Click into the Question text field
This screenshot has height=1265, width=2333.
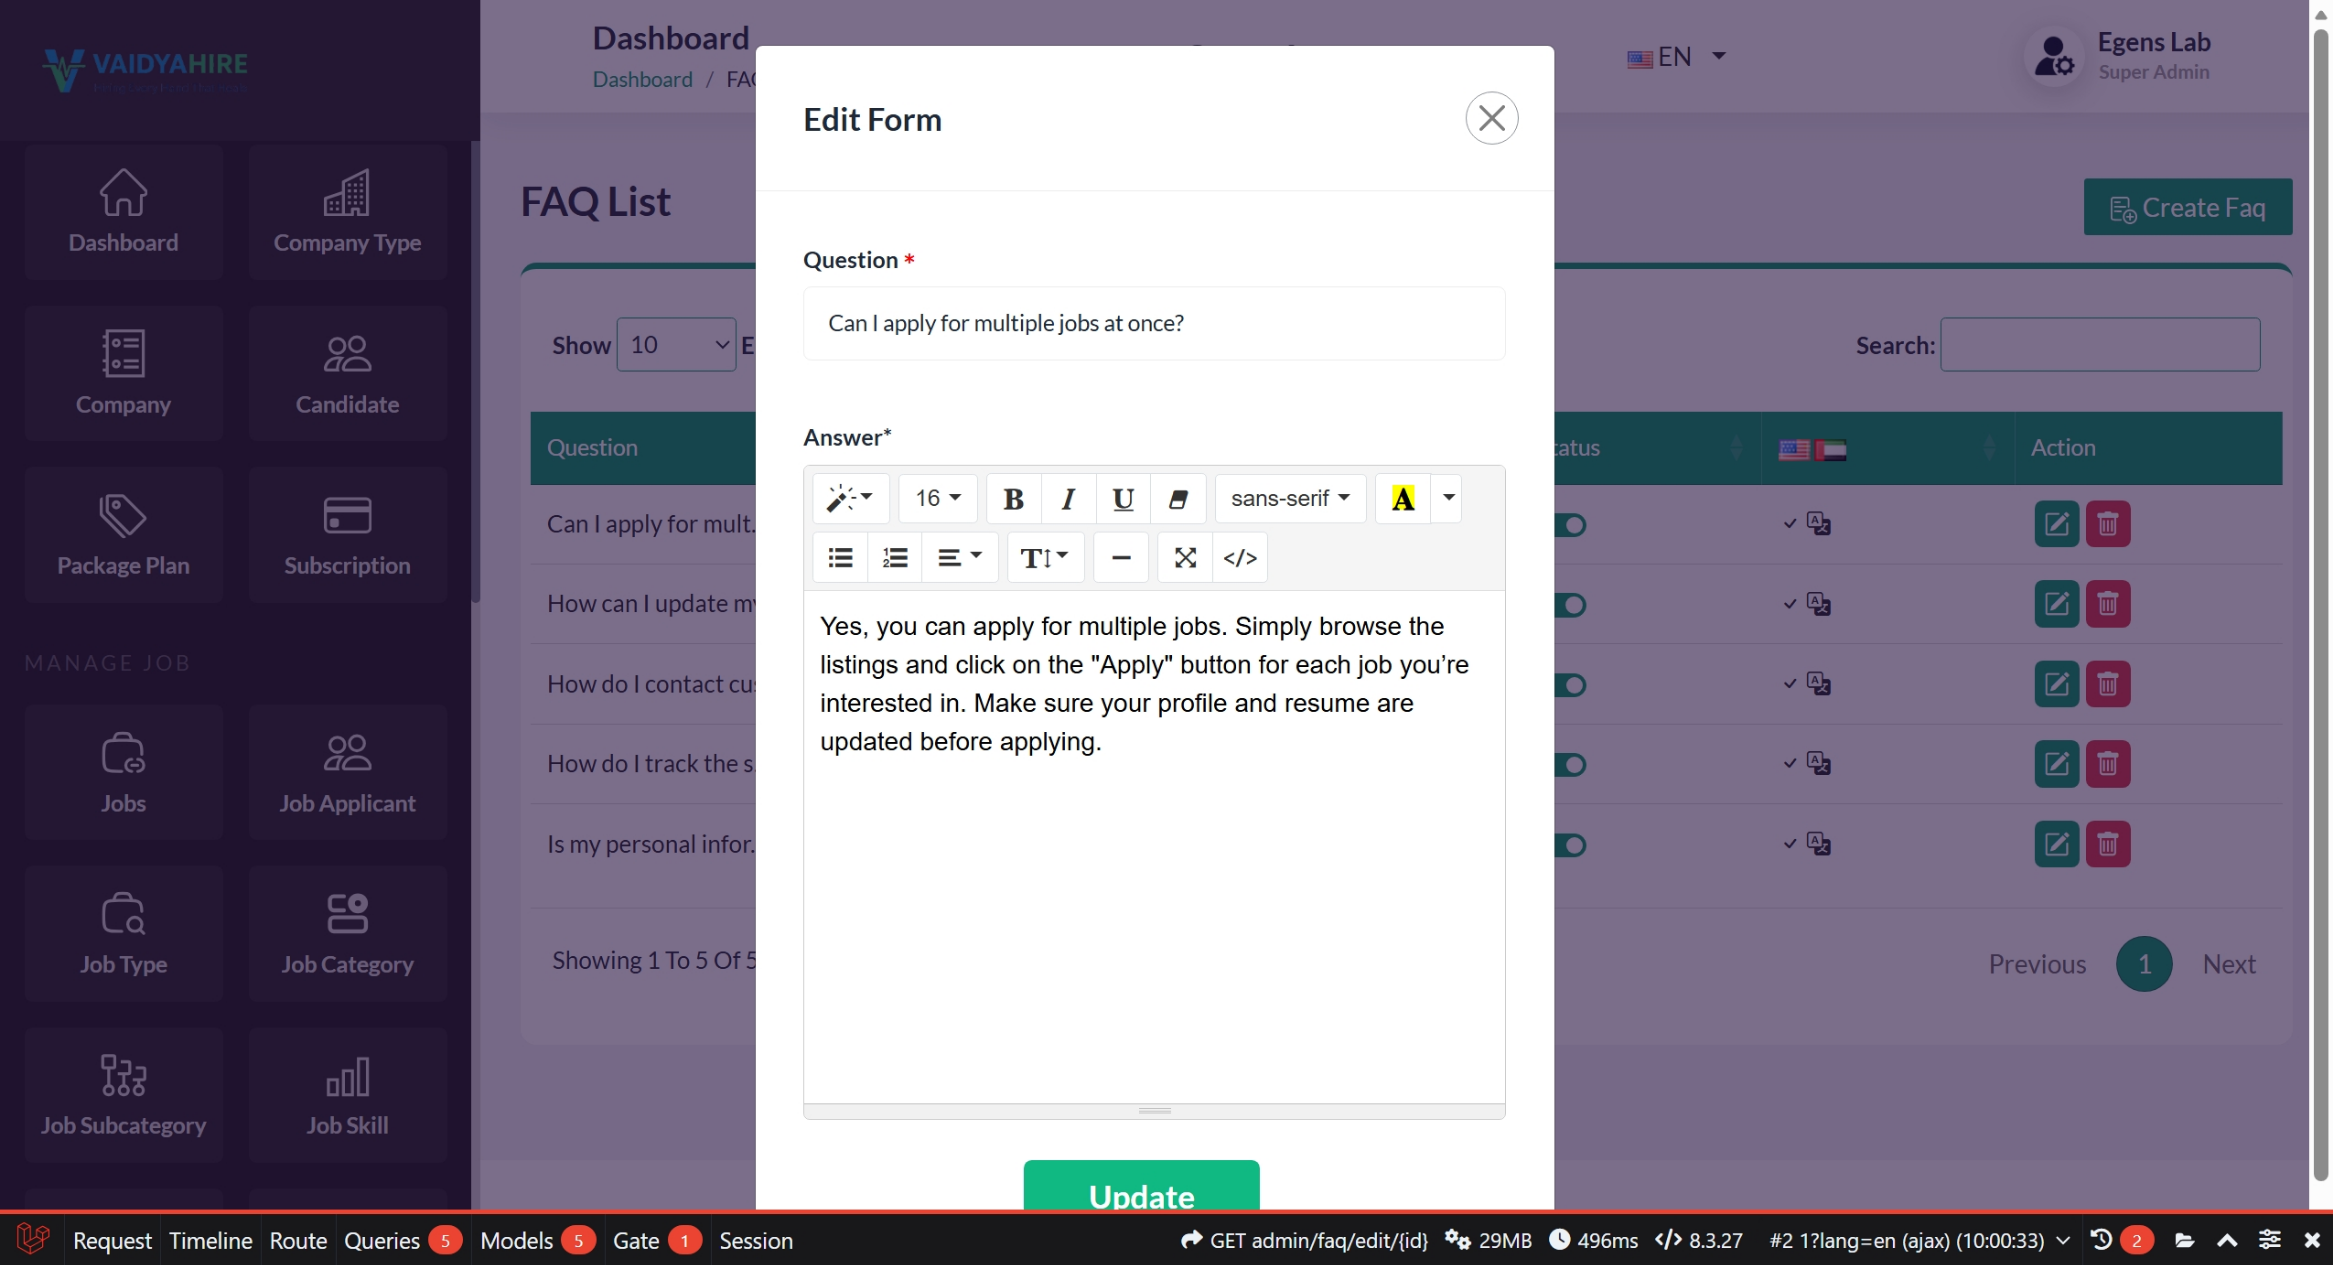point(1154,323)
